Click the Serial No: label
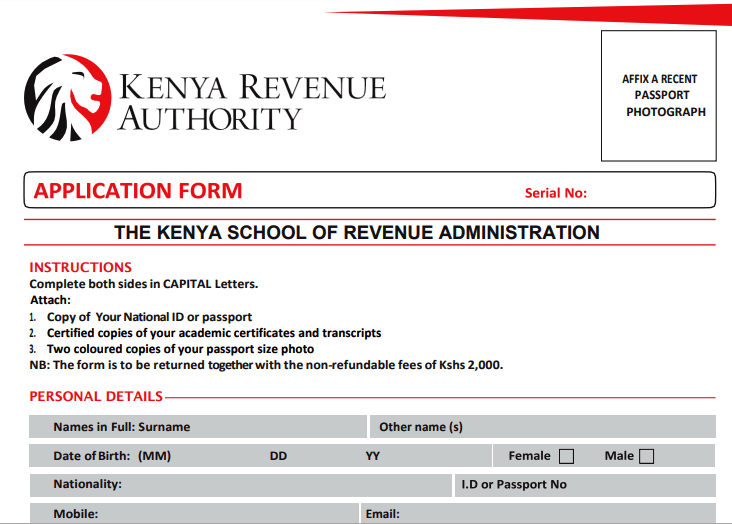 click(x=556, y=193)
